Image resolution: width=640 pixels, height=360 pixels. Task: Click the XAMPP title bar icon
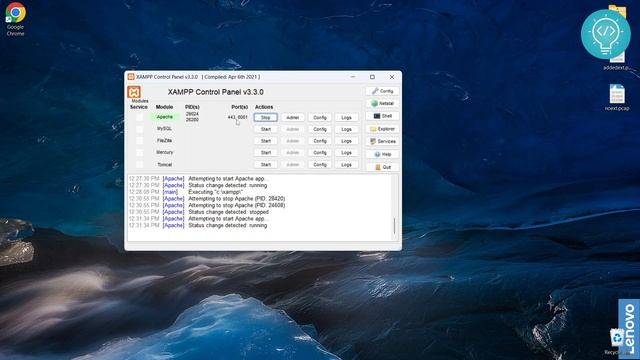click(x=131, y=77)
